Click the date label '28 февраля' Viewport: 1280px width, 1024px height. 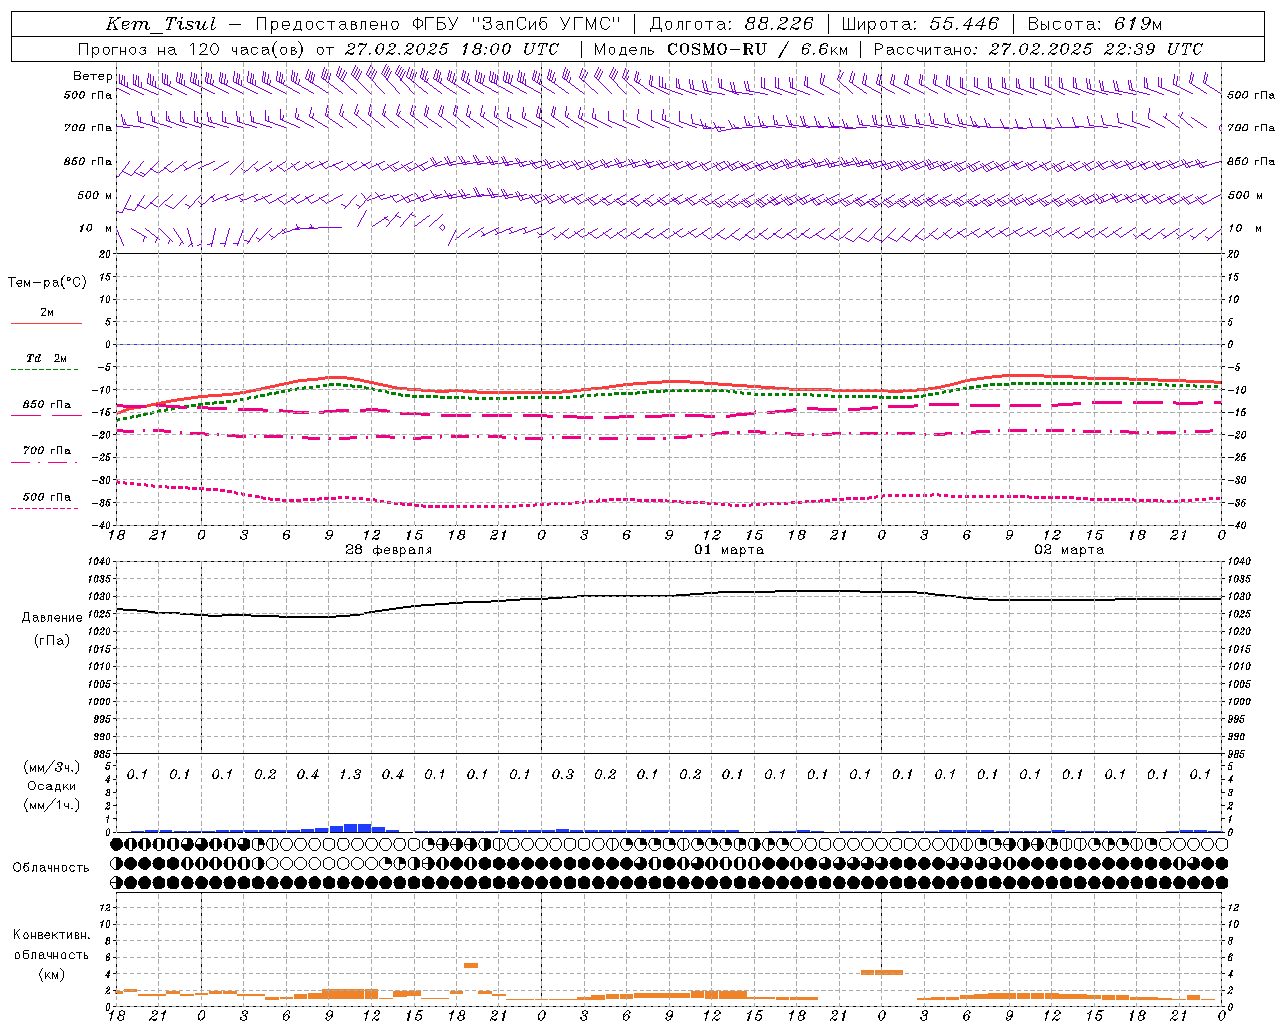pos(389,550)
